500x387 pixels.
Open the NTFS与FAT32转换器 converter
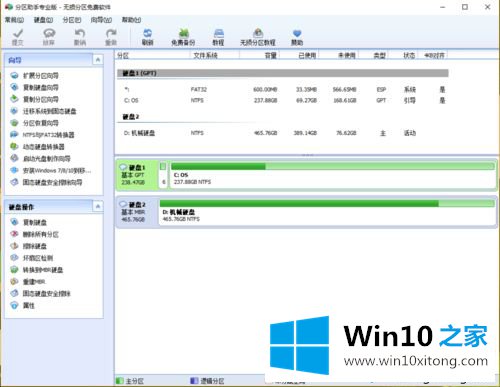(x=42, y=135)
